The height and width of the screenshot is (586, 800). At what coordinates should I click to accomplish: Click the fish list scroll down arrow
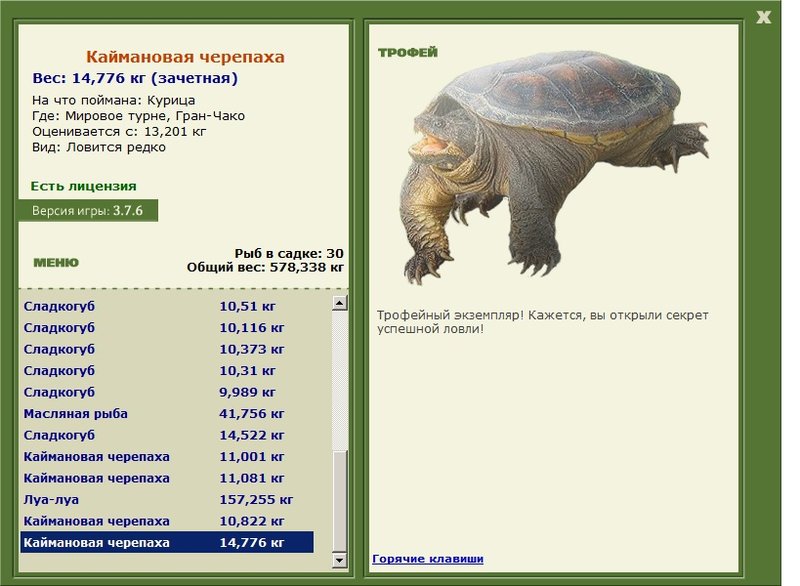click(340, 560)
